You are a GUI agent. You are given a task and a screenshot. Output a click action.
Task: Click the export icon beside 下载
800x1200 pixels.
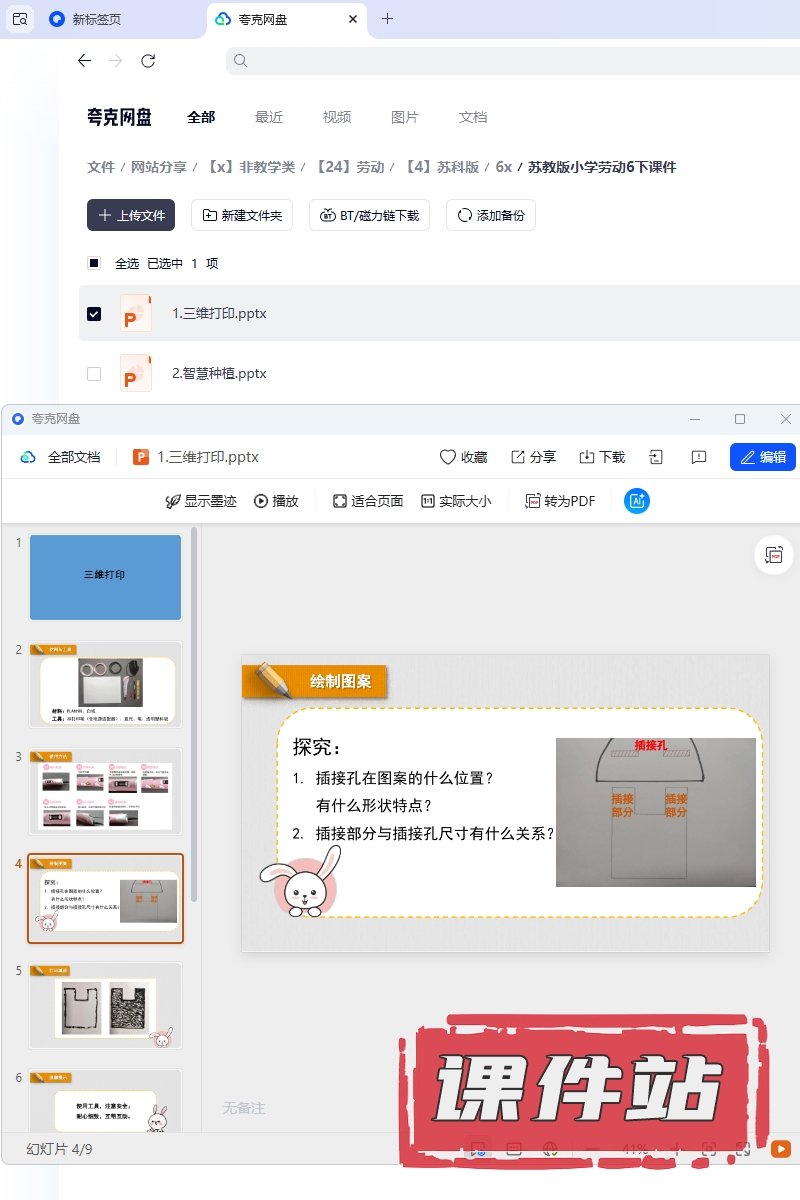656,457
